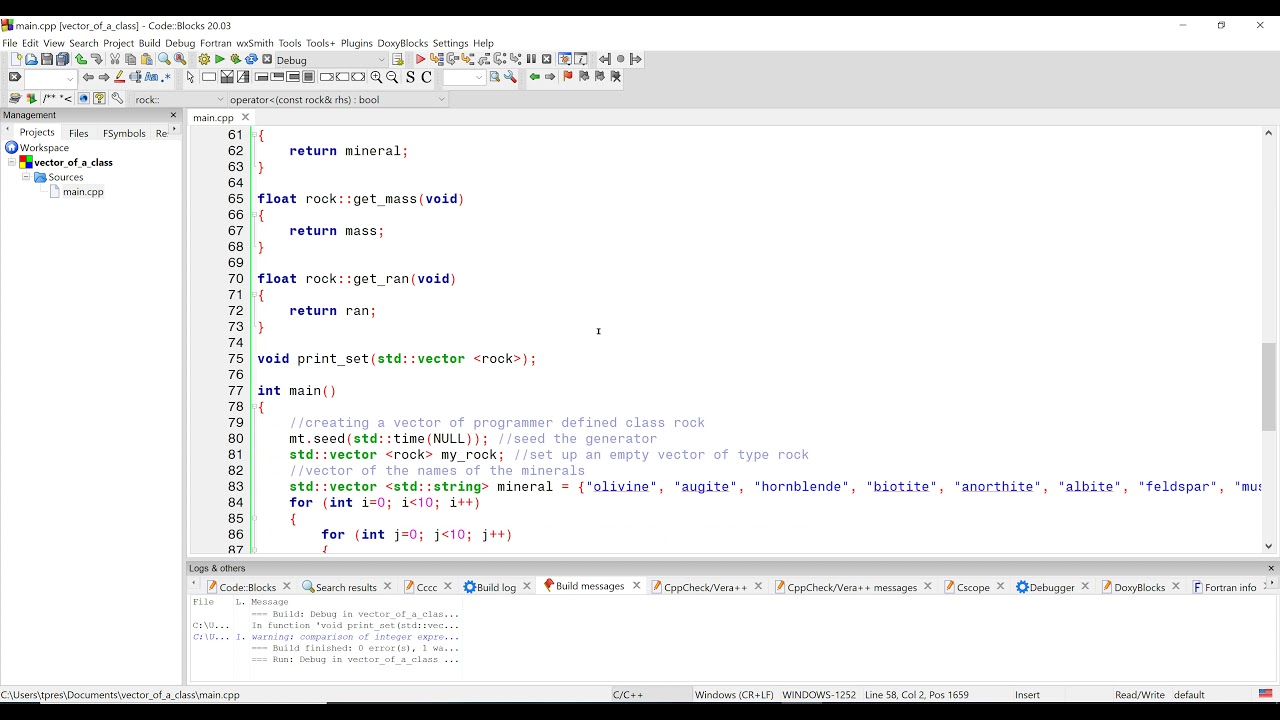Close the main.cpp editor tab
This screenshot has width=1280, height=720.
click(x=245, y=117)
